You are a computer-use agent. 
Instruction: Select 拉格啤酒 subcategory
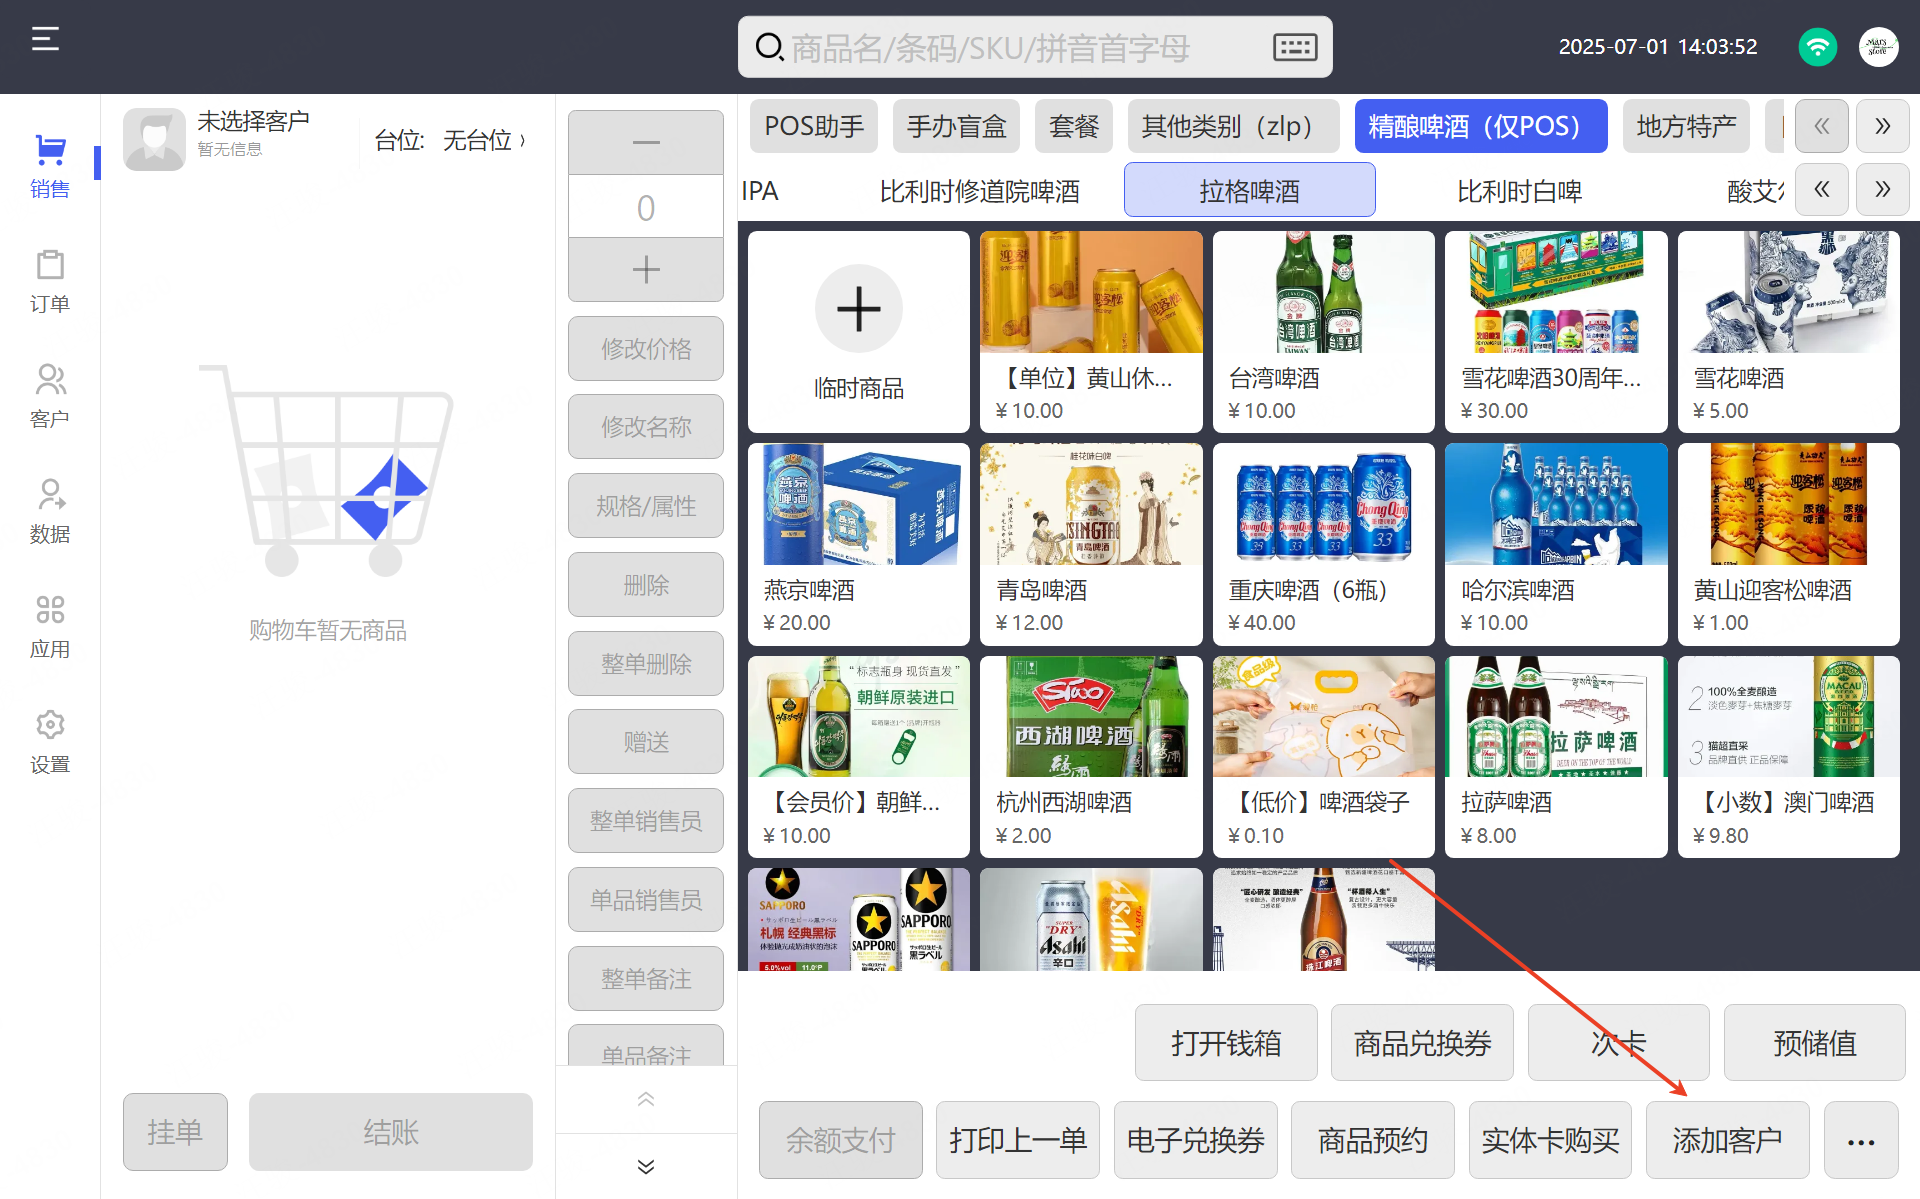[x=1249, y=190]
